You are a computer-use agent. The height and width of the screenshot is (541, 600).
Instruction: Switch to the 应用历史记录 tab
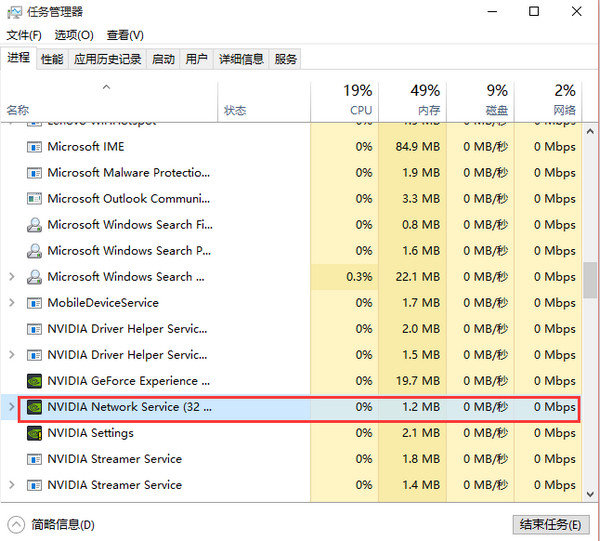click(x=108, y=59)
